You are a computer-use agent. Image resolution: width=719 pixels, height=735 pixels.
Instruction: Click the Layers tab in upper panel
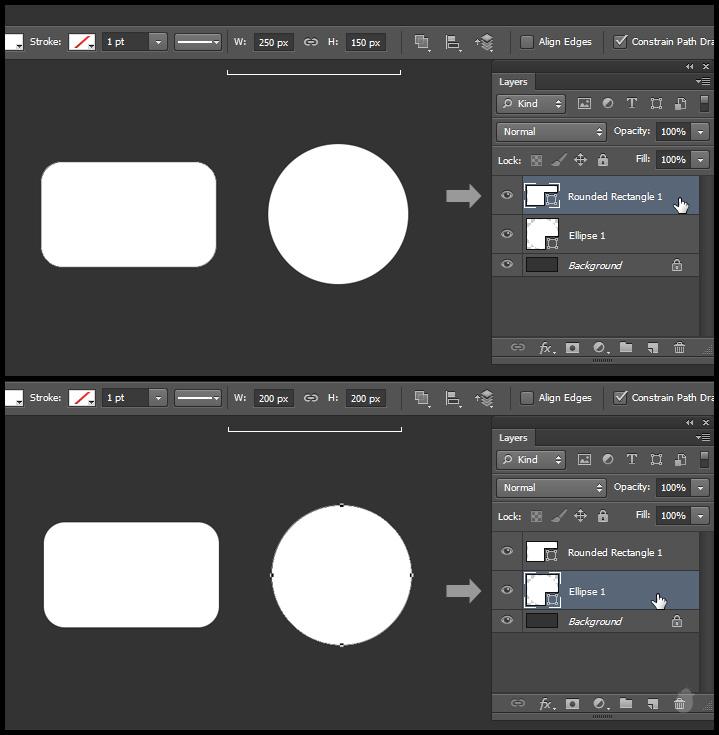point(513,82)
